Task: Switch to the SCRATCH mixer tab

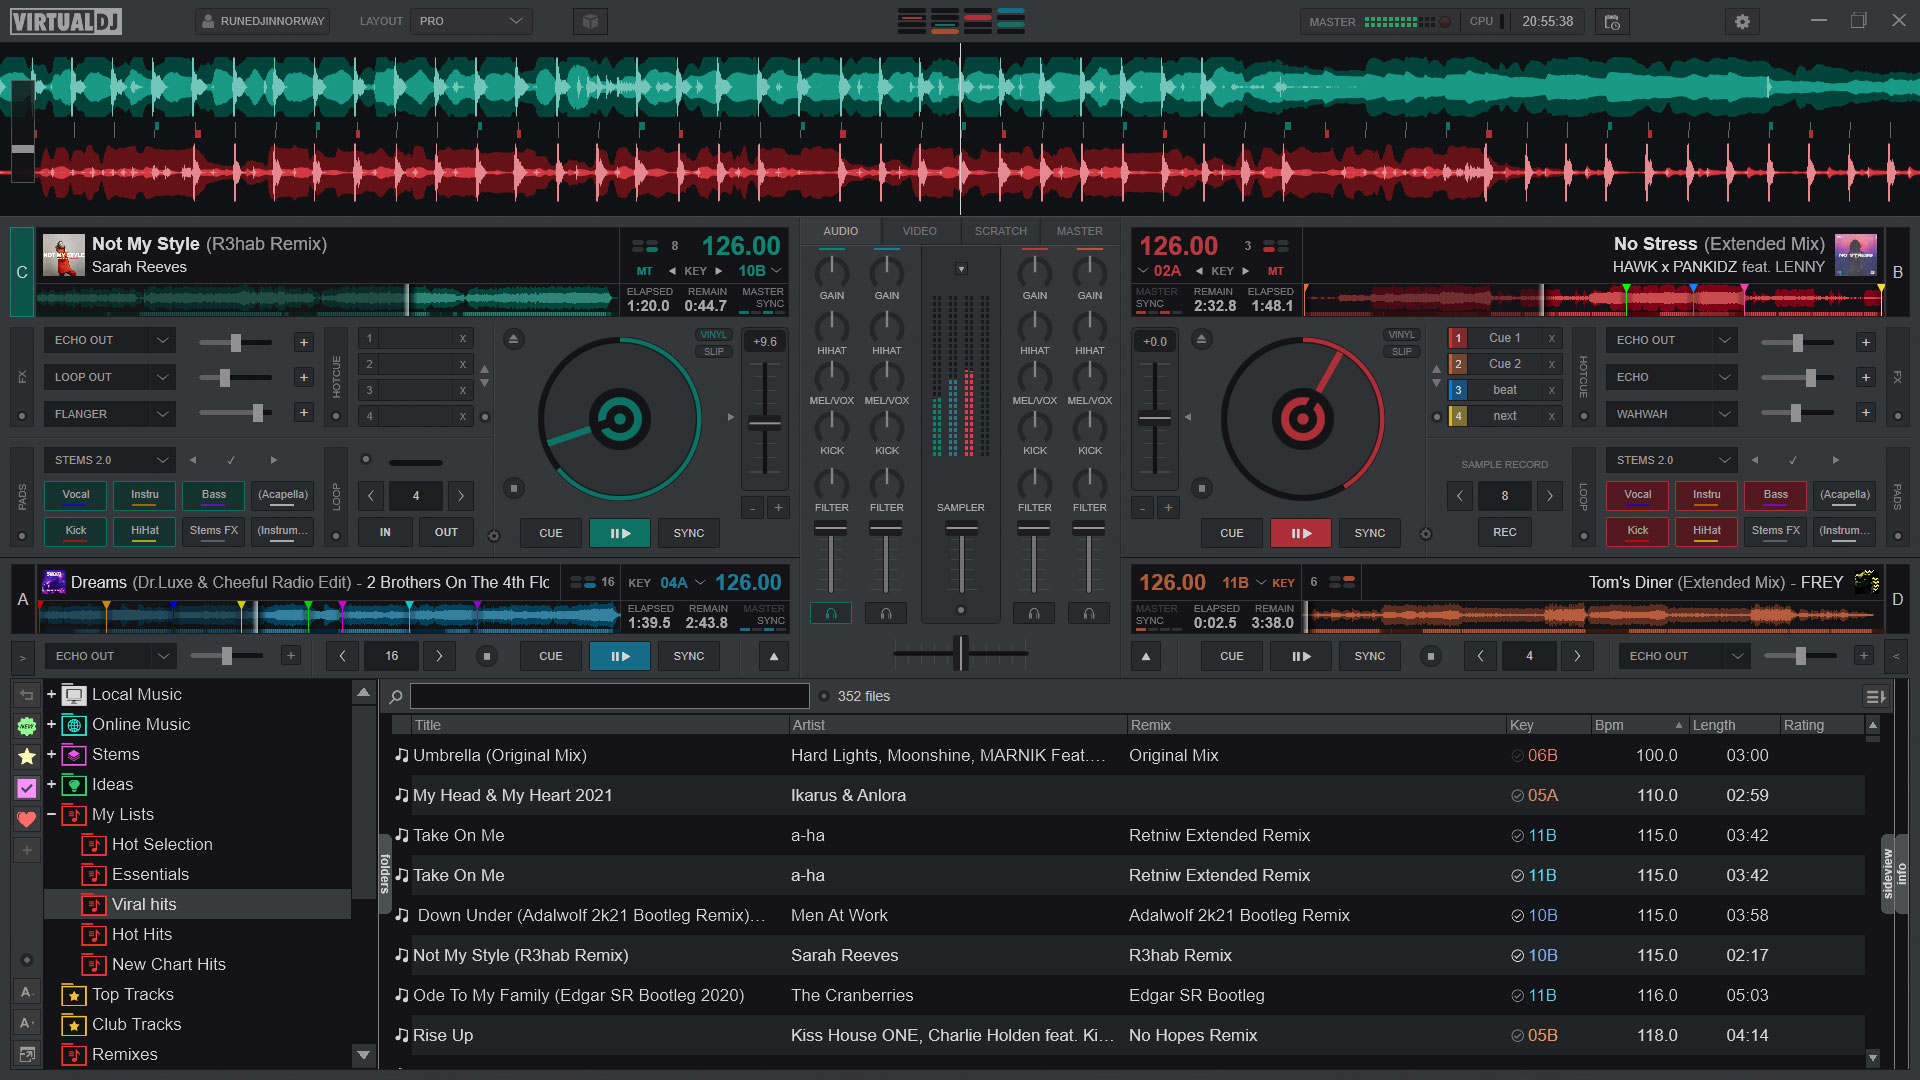Action: pos(1000,231)
